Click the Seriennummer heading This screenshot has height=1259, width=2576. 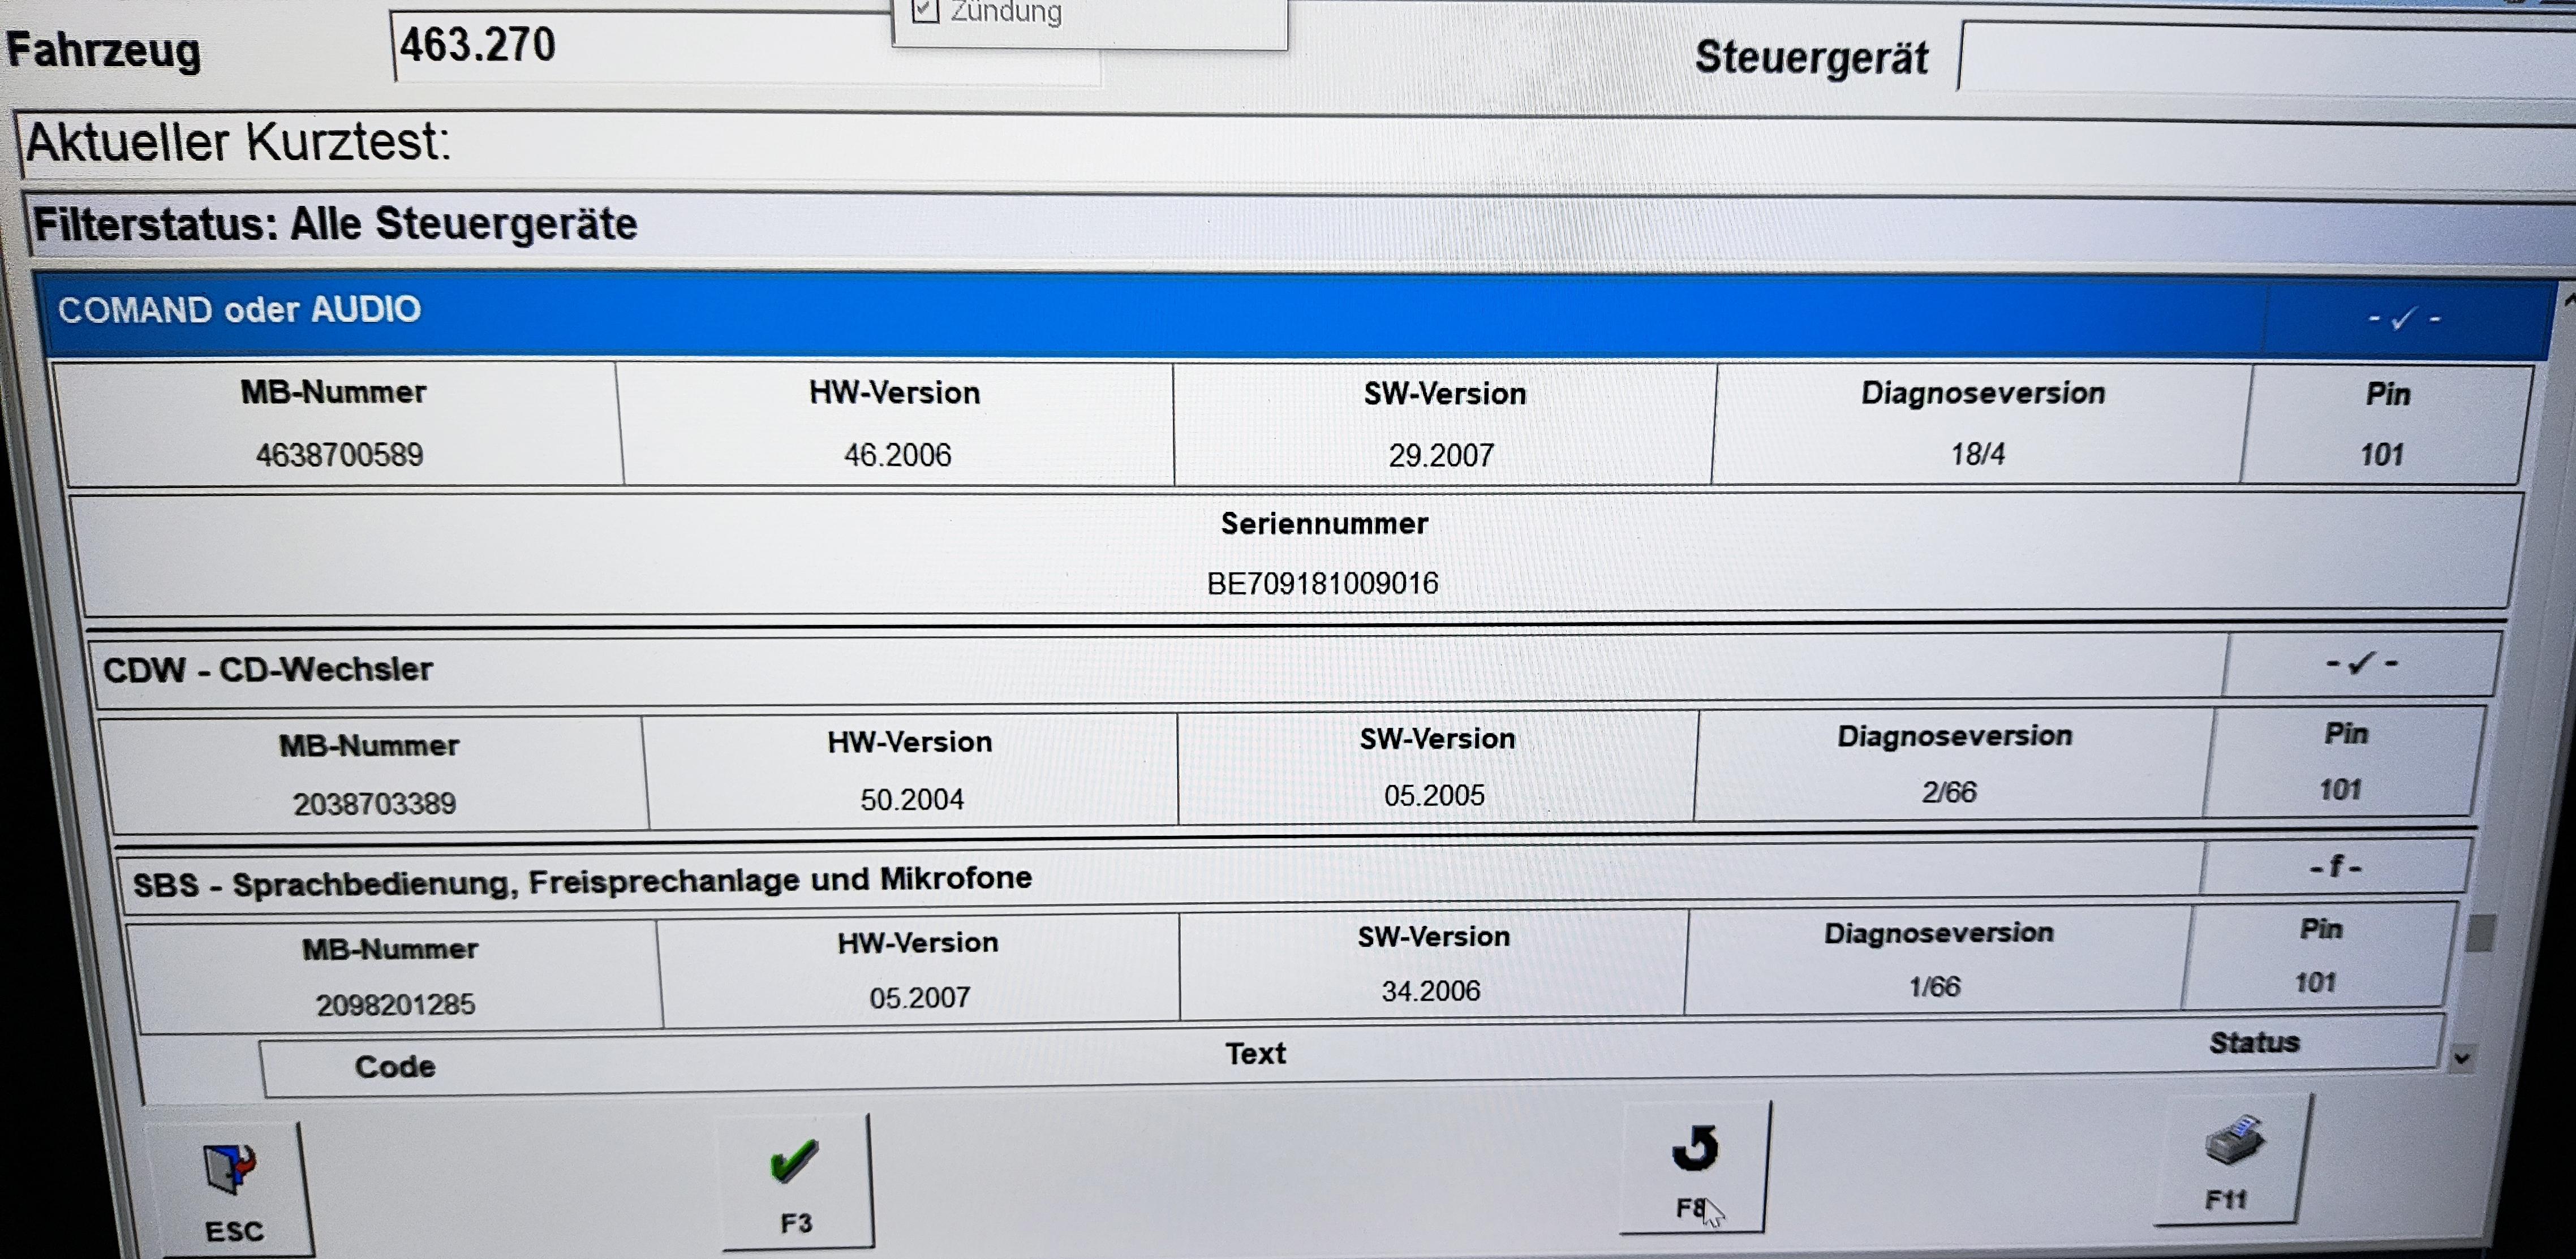1324,523
